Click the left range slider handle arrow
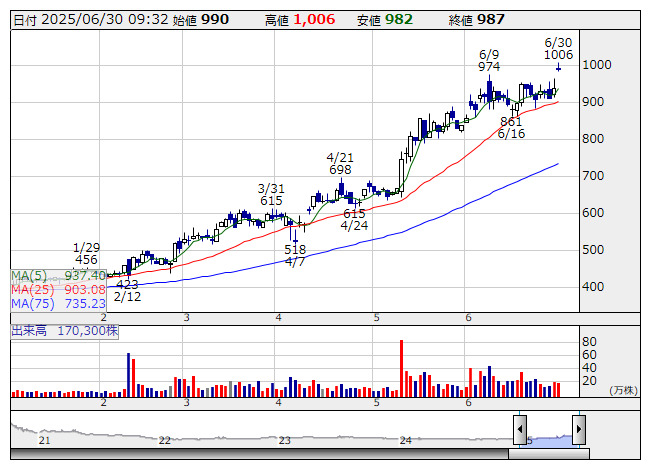Viewport: 653px width, 470px height. click(x=519, y=429)
